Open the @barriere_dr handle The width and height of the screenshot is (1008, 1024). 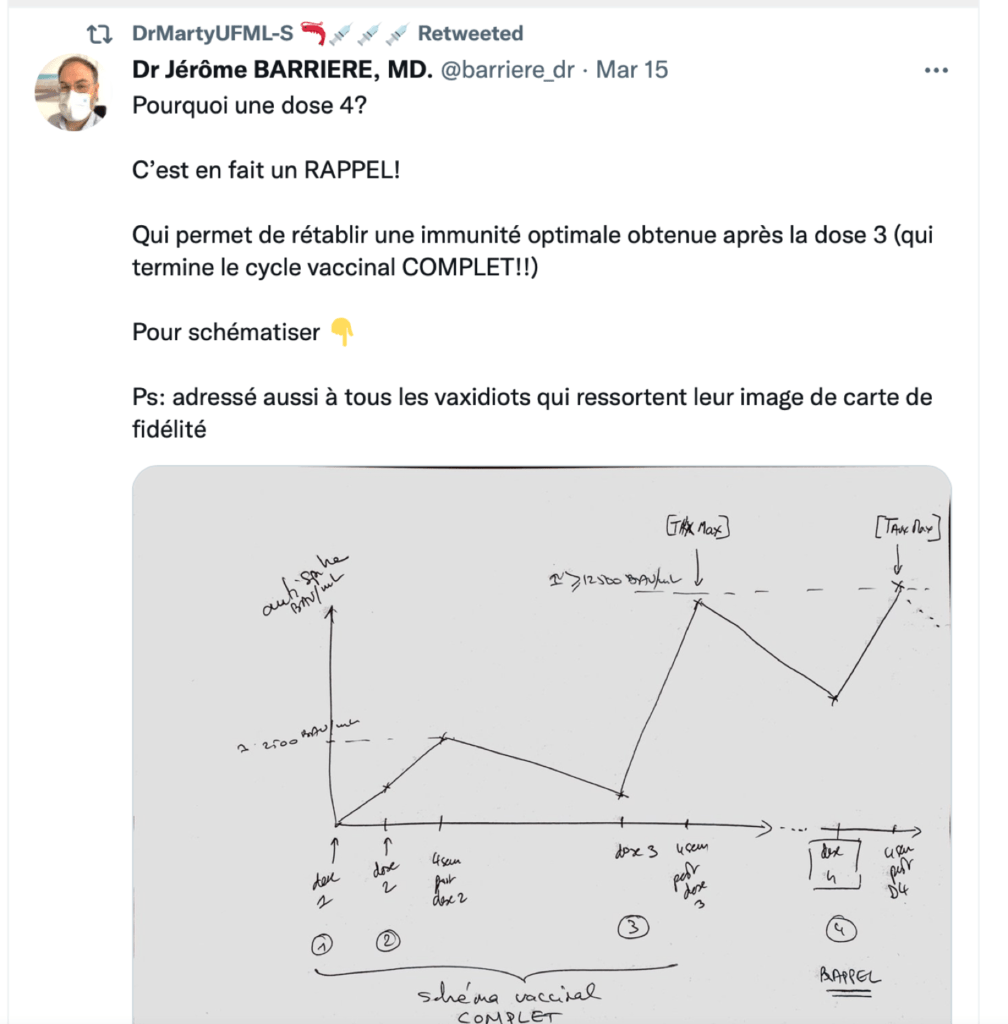(507, 69)
